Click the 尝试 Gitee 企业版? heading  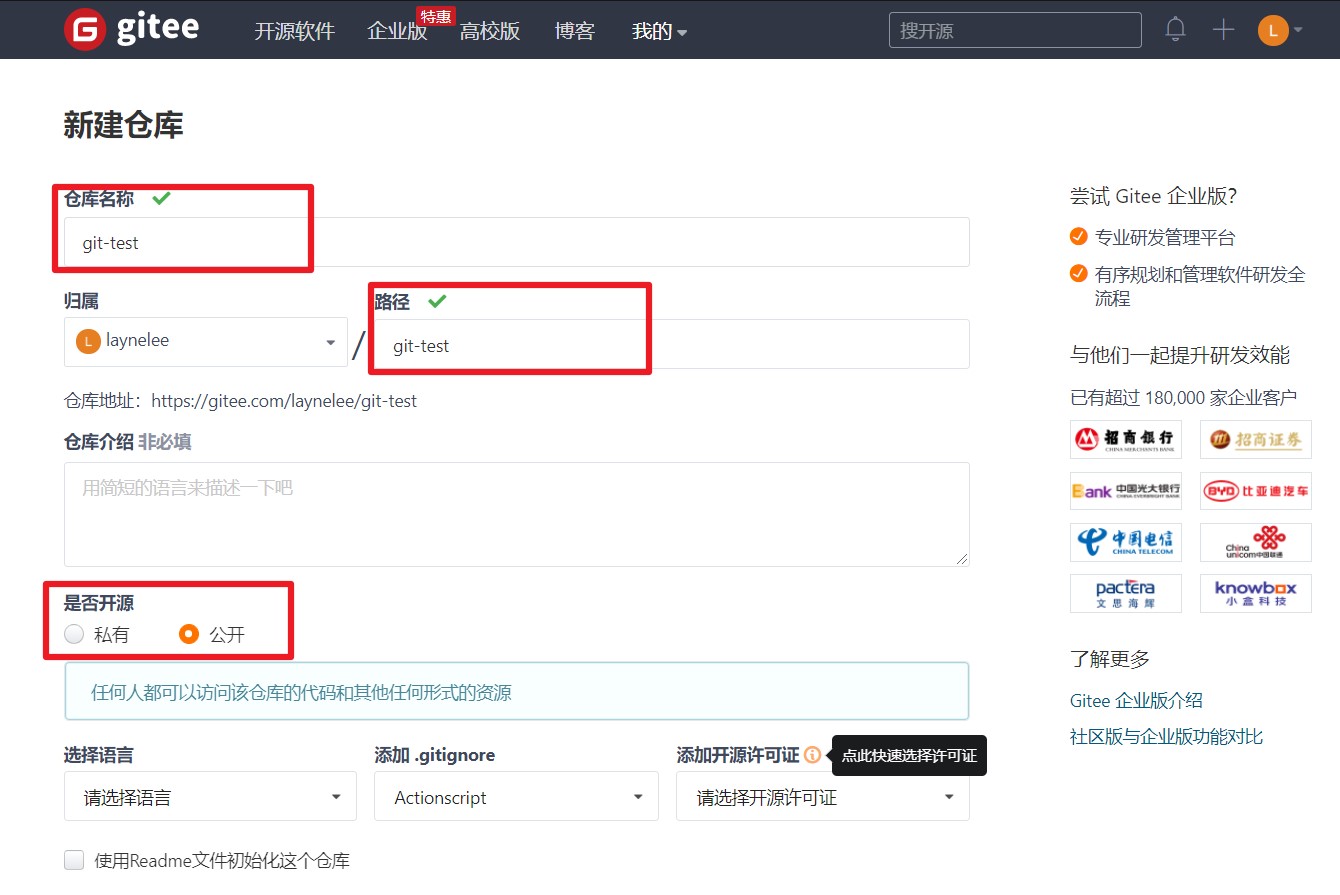tap(1153, 196)
